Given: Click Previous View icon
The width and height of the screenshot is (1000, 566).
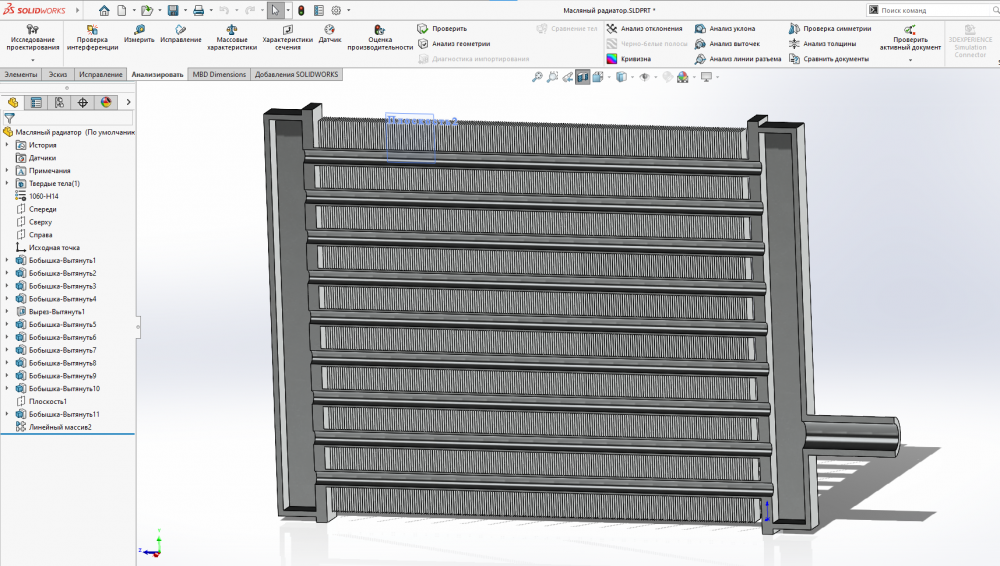Looking at the screenshot, I should 568,77.
